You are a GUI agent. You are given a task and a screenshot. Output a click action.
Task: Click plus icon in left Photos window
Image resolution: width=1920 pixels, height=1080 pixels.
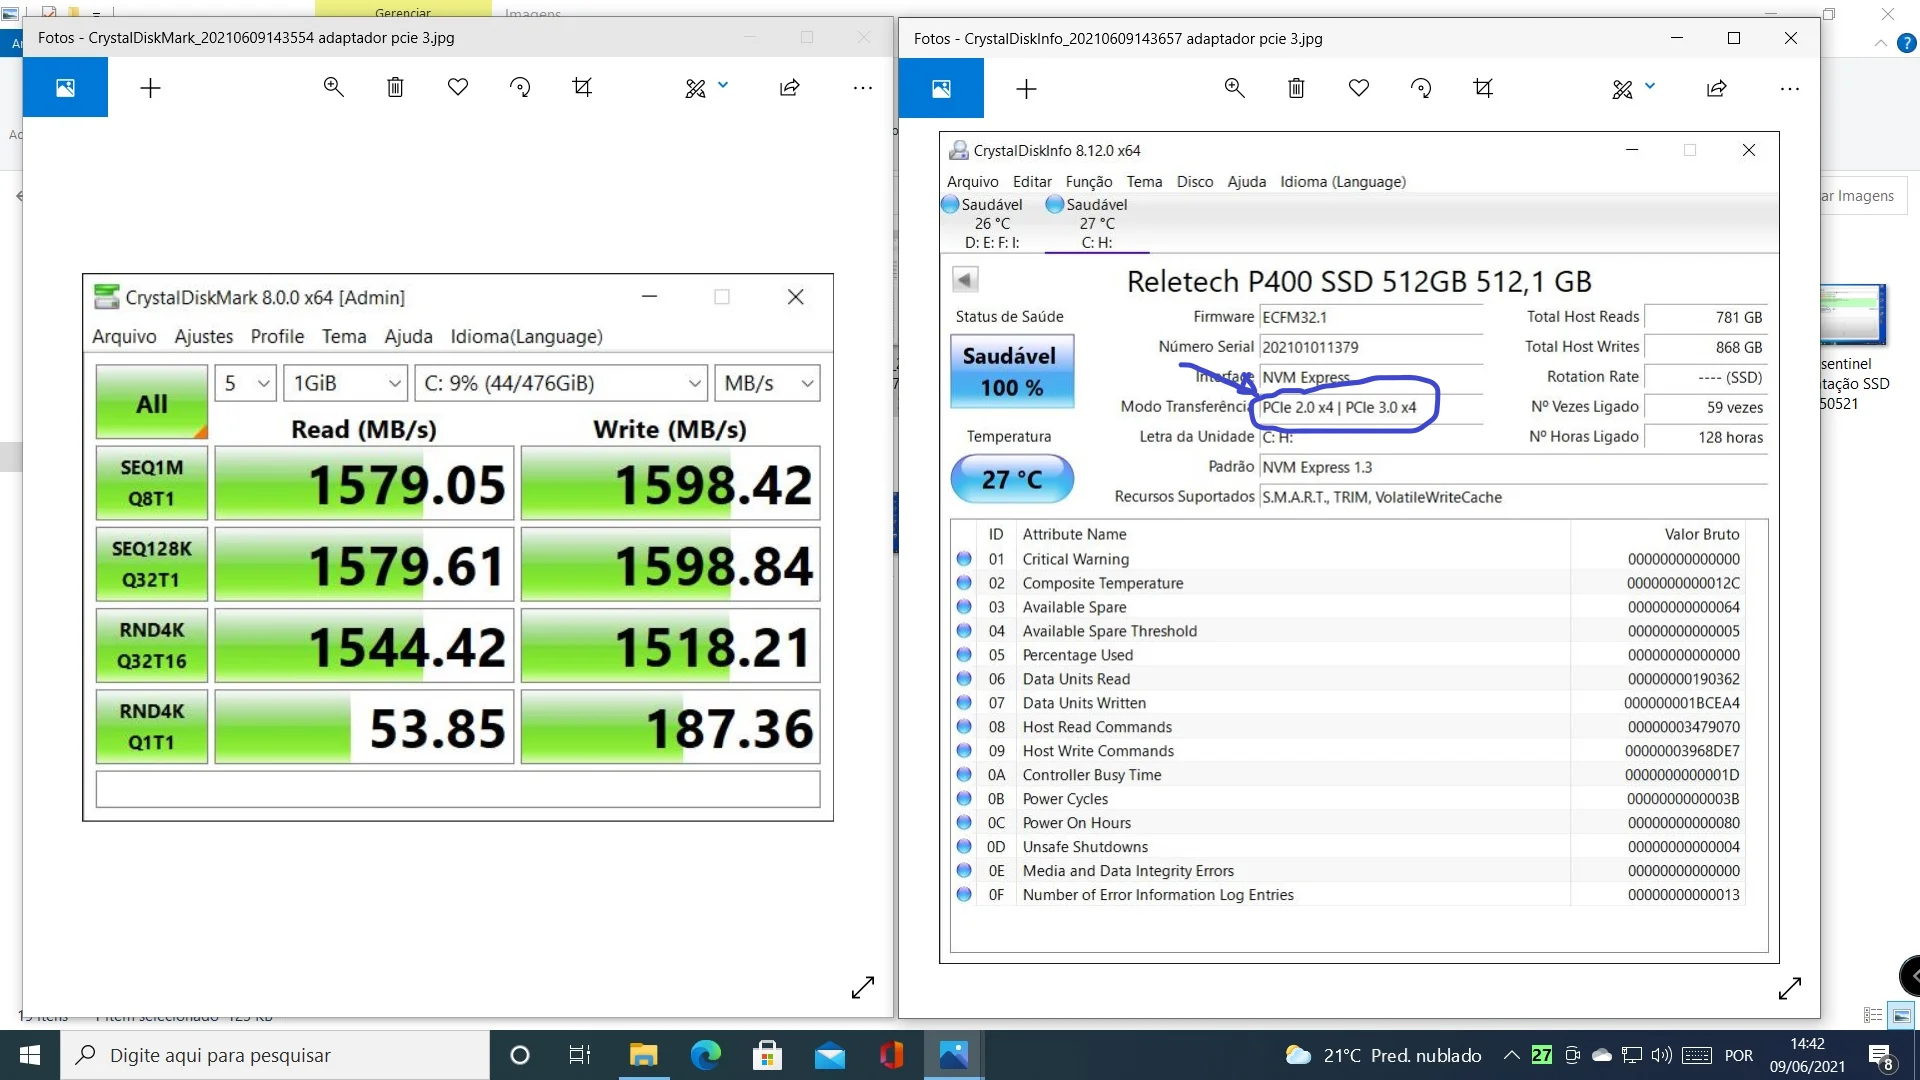(x=150, y=88)
